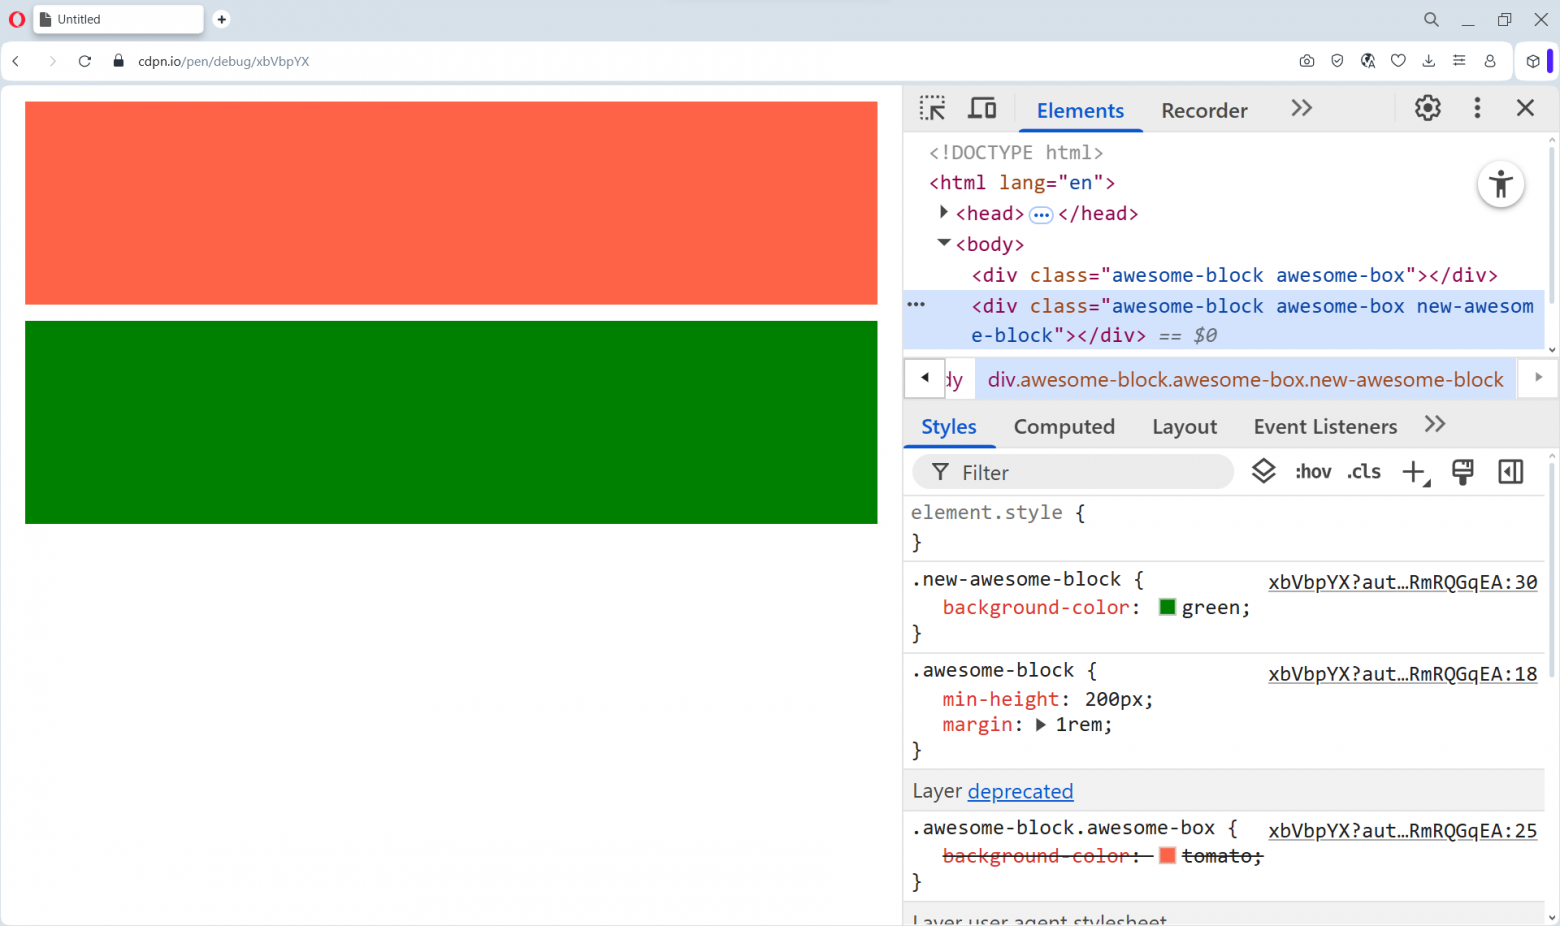
Task: Click the accessibility overlay button
Action: pyautogui.click(x=1501, y=184)
